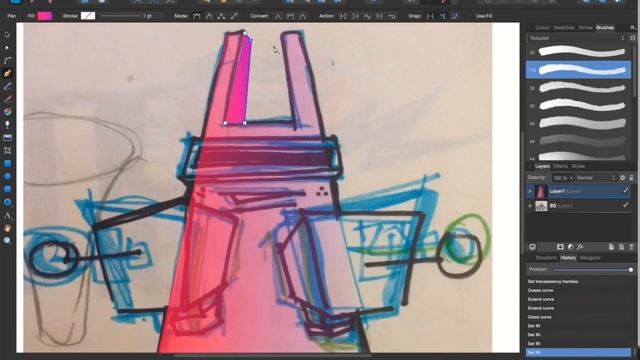Convert node to Smart

302,16
